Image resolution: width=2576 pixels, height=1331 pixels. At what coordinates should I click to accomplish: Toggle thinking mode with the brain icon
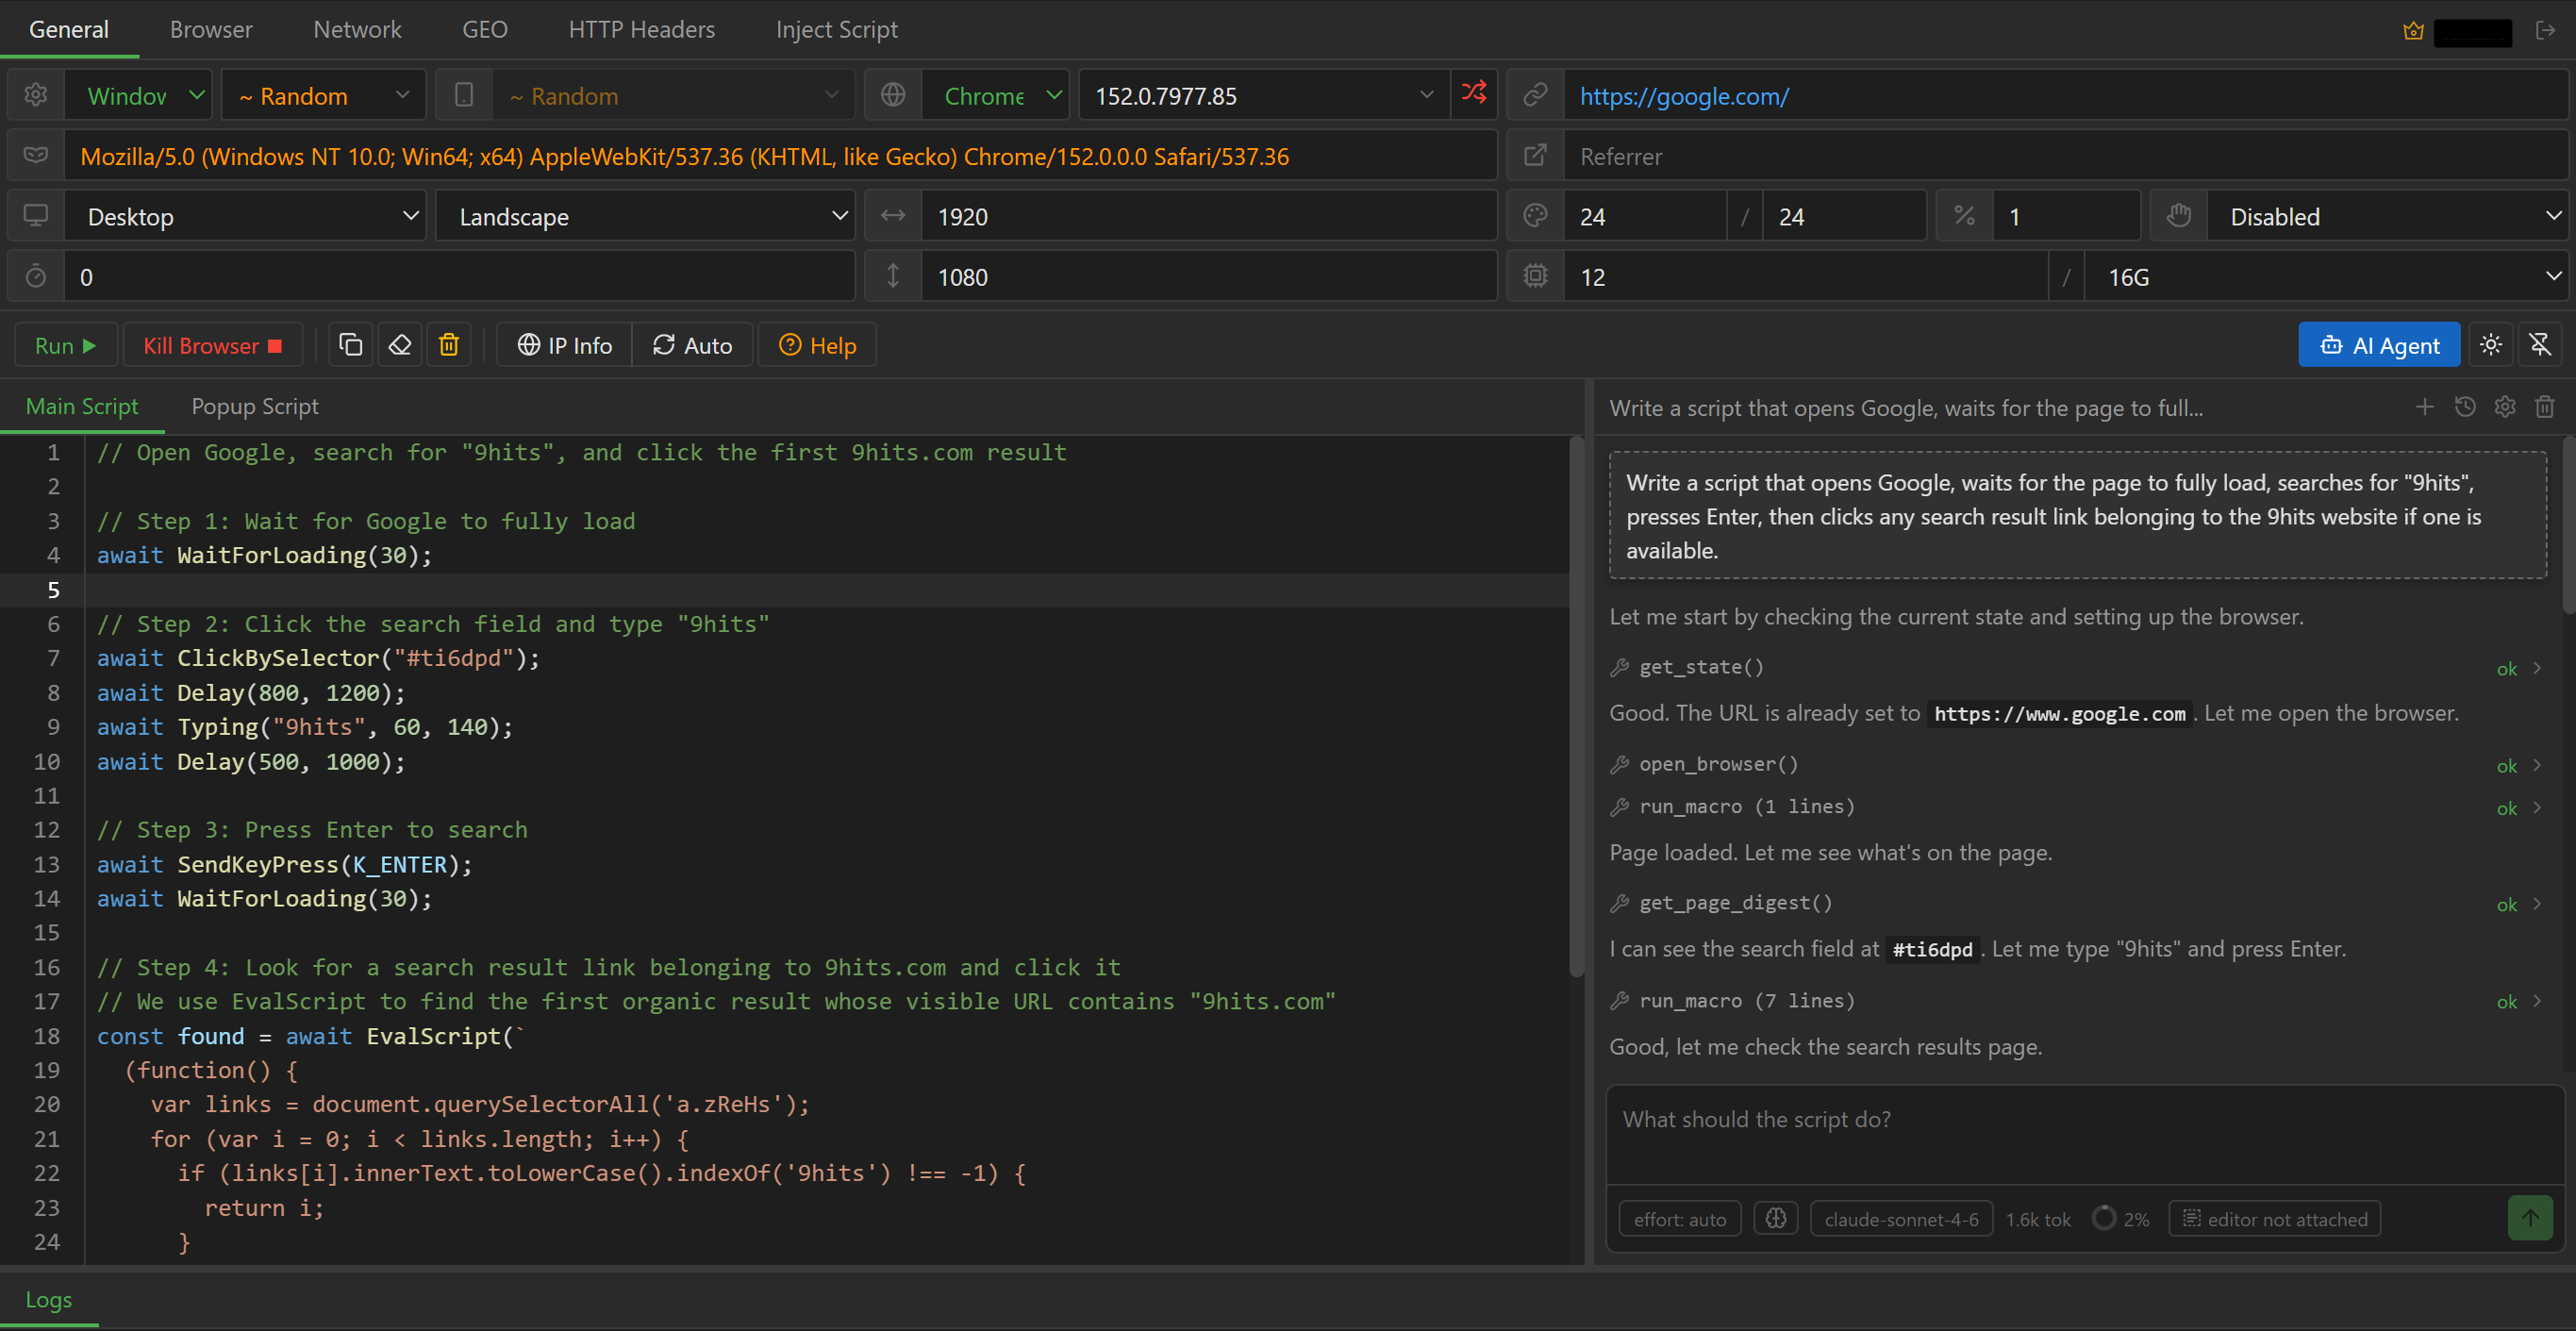(x=1776, y=1218)
